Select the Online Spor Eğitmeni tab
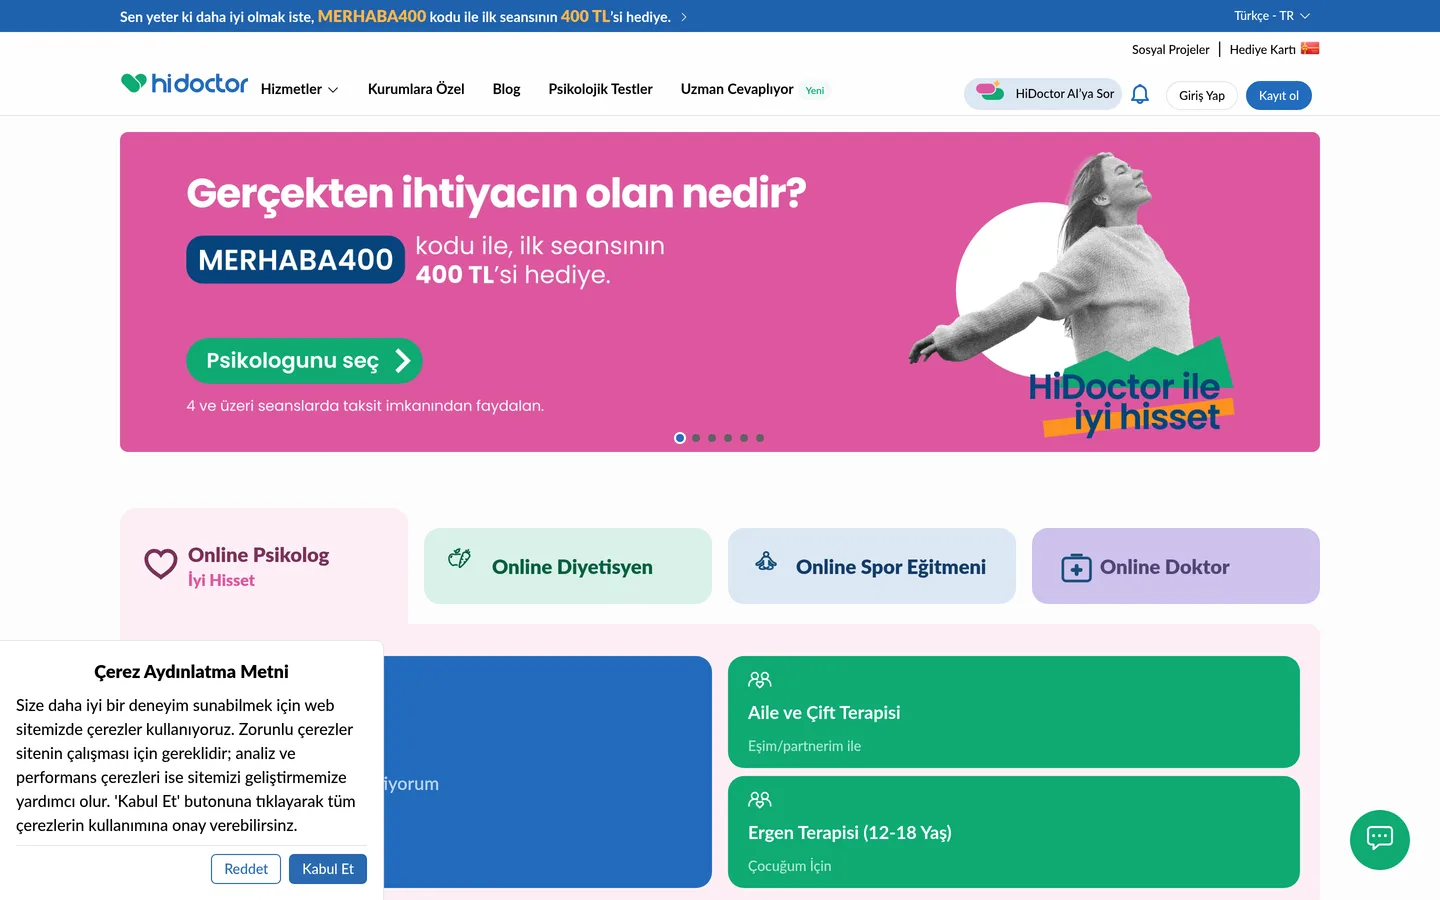The width and height of the screenshot is (1440, 900). pos(872,566)
